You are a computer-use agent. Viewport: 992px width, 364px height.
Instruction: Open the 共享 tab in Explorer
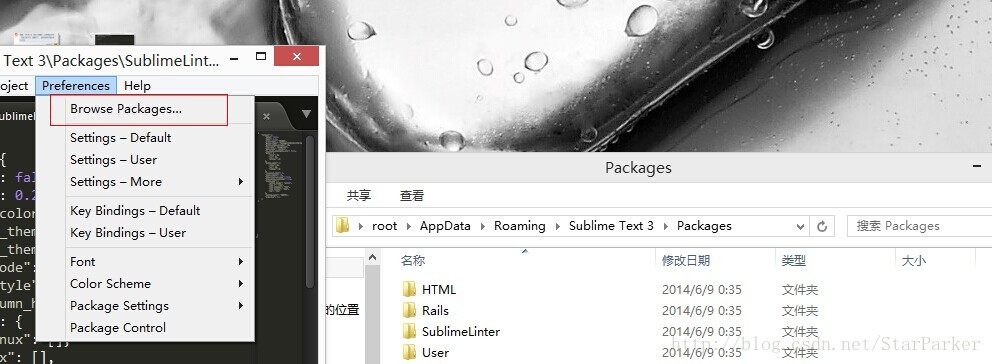pyautogui.click(x=359, y=196)
